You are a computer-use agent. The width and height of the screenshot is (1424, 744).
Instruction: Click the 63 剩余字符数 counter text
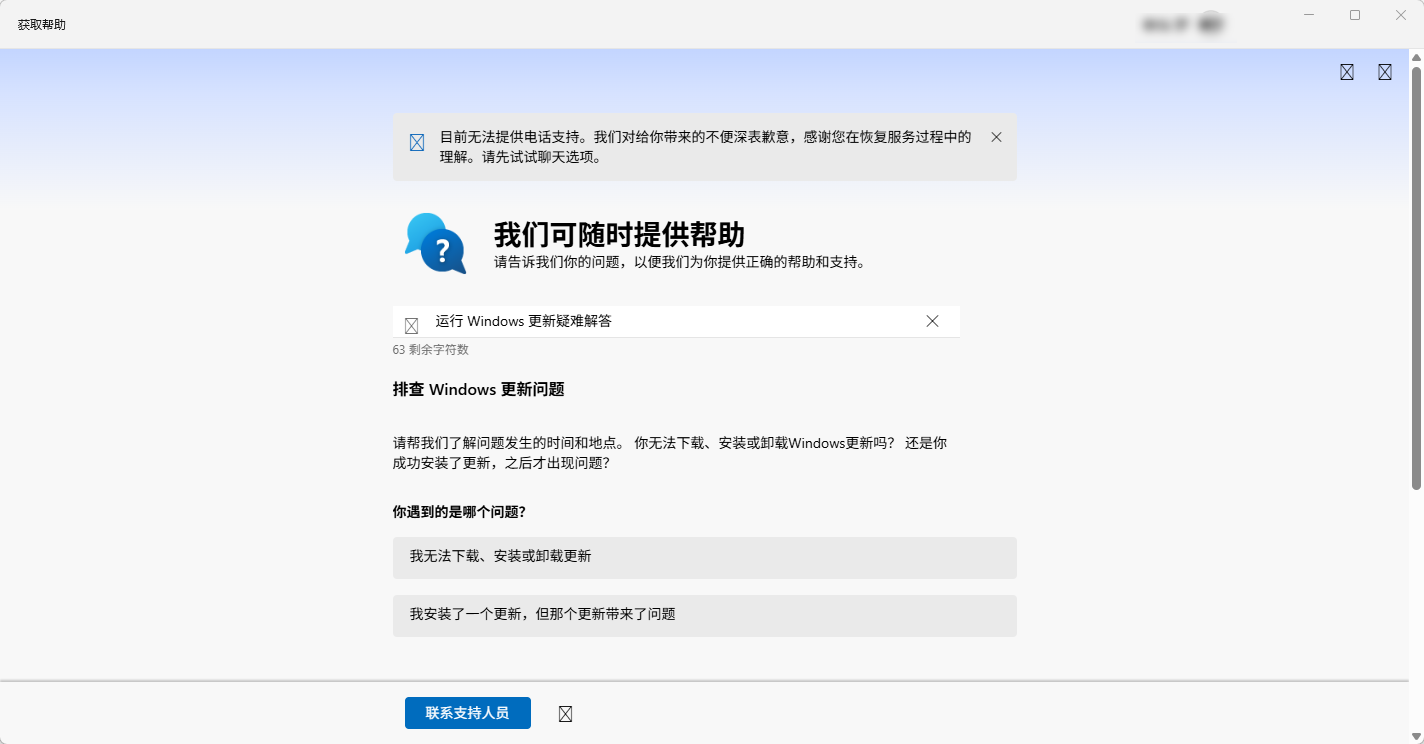[x=431, y=350]
